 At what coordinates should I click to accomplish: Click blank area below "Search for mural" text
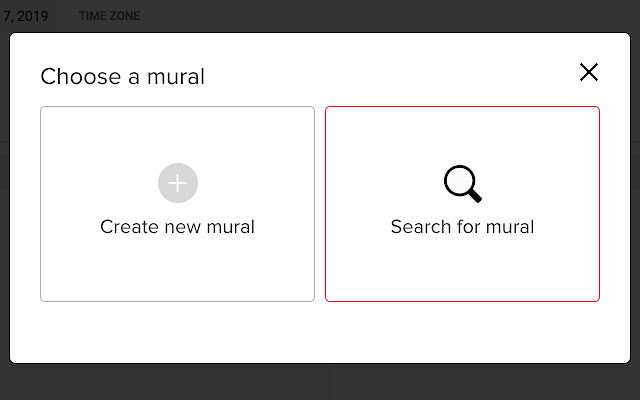click(462, 270)
